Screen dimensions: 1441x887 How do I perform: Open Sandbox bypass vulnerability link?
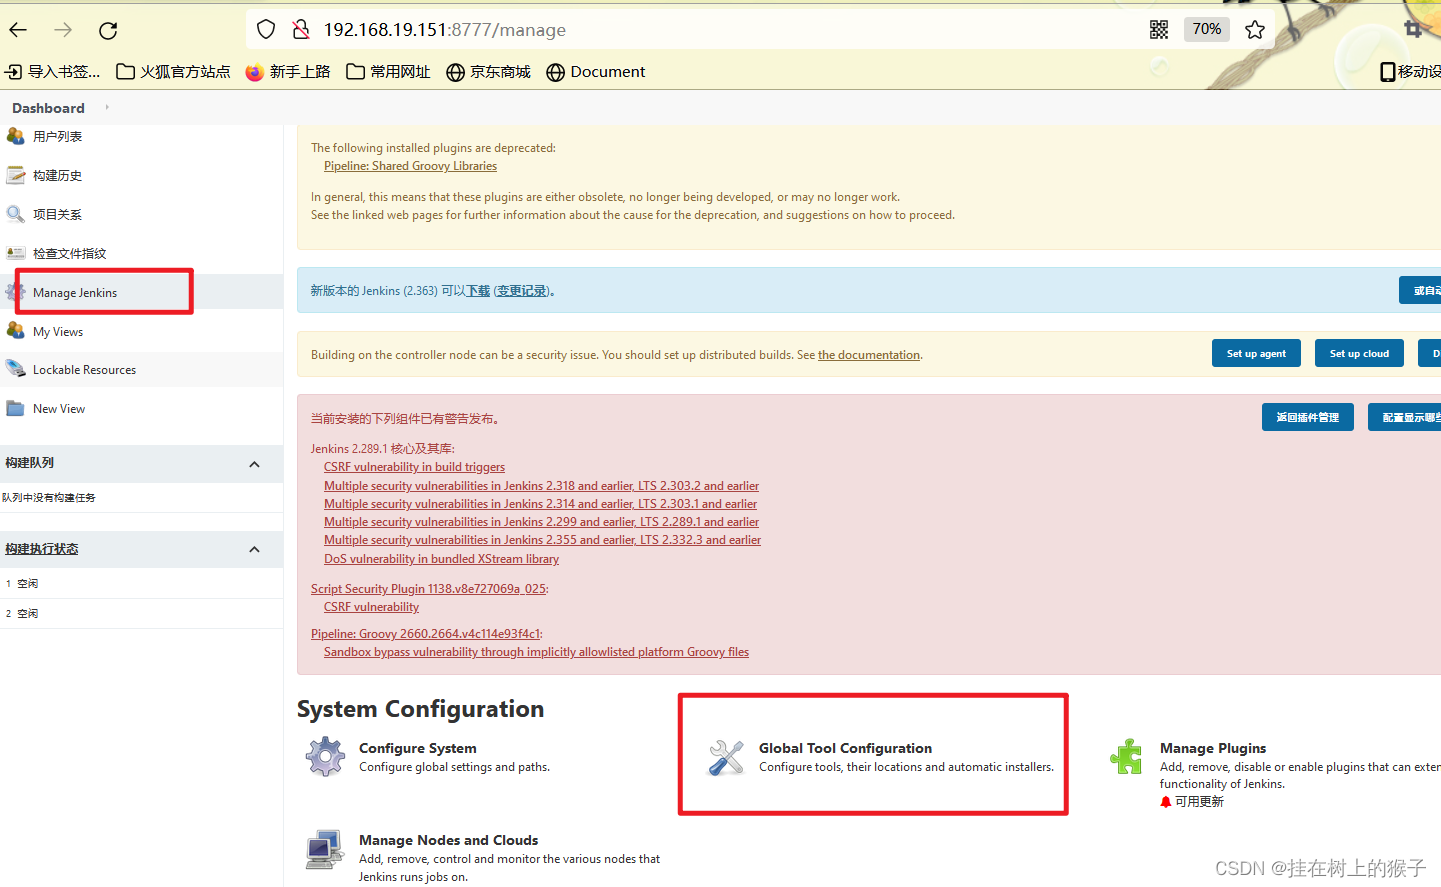pyautogui.click(x=536, y=652)
